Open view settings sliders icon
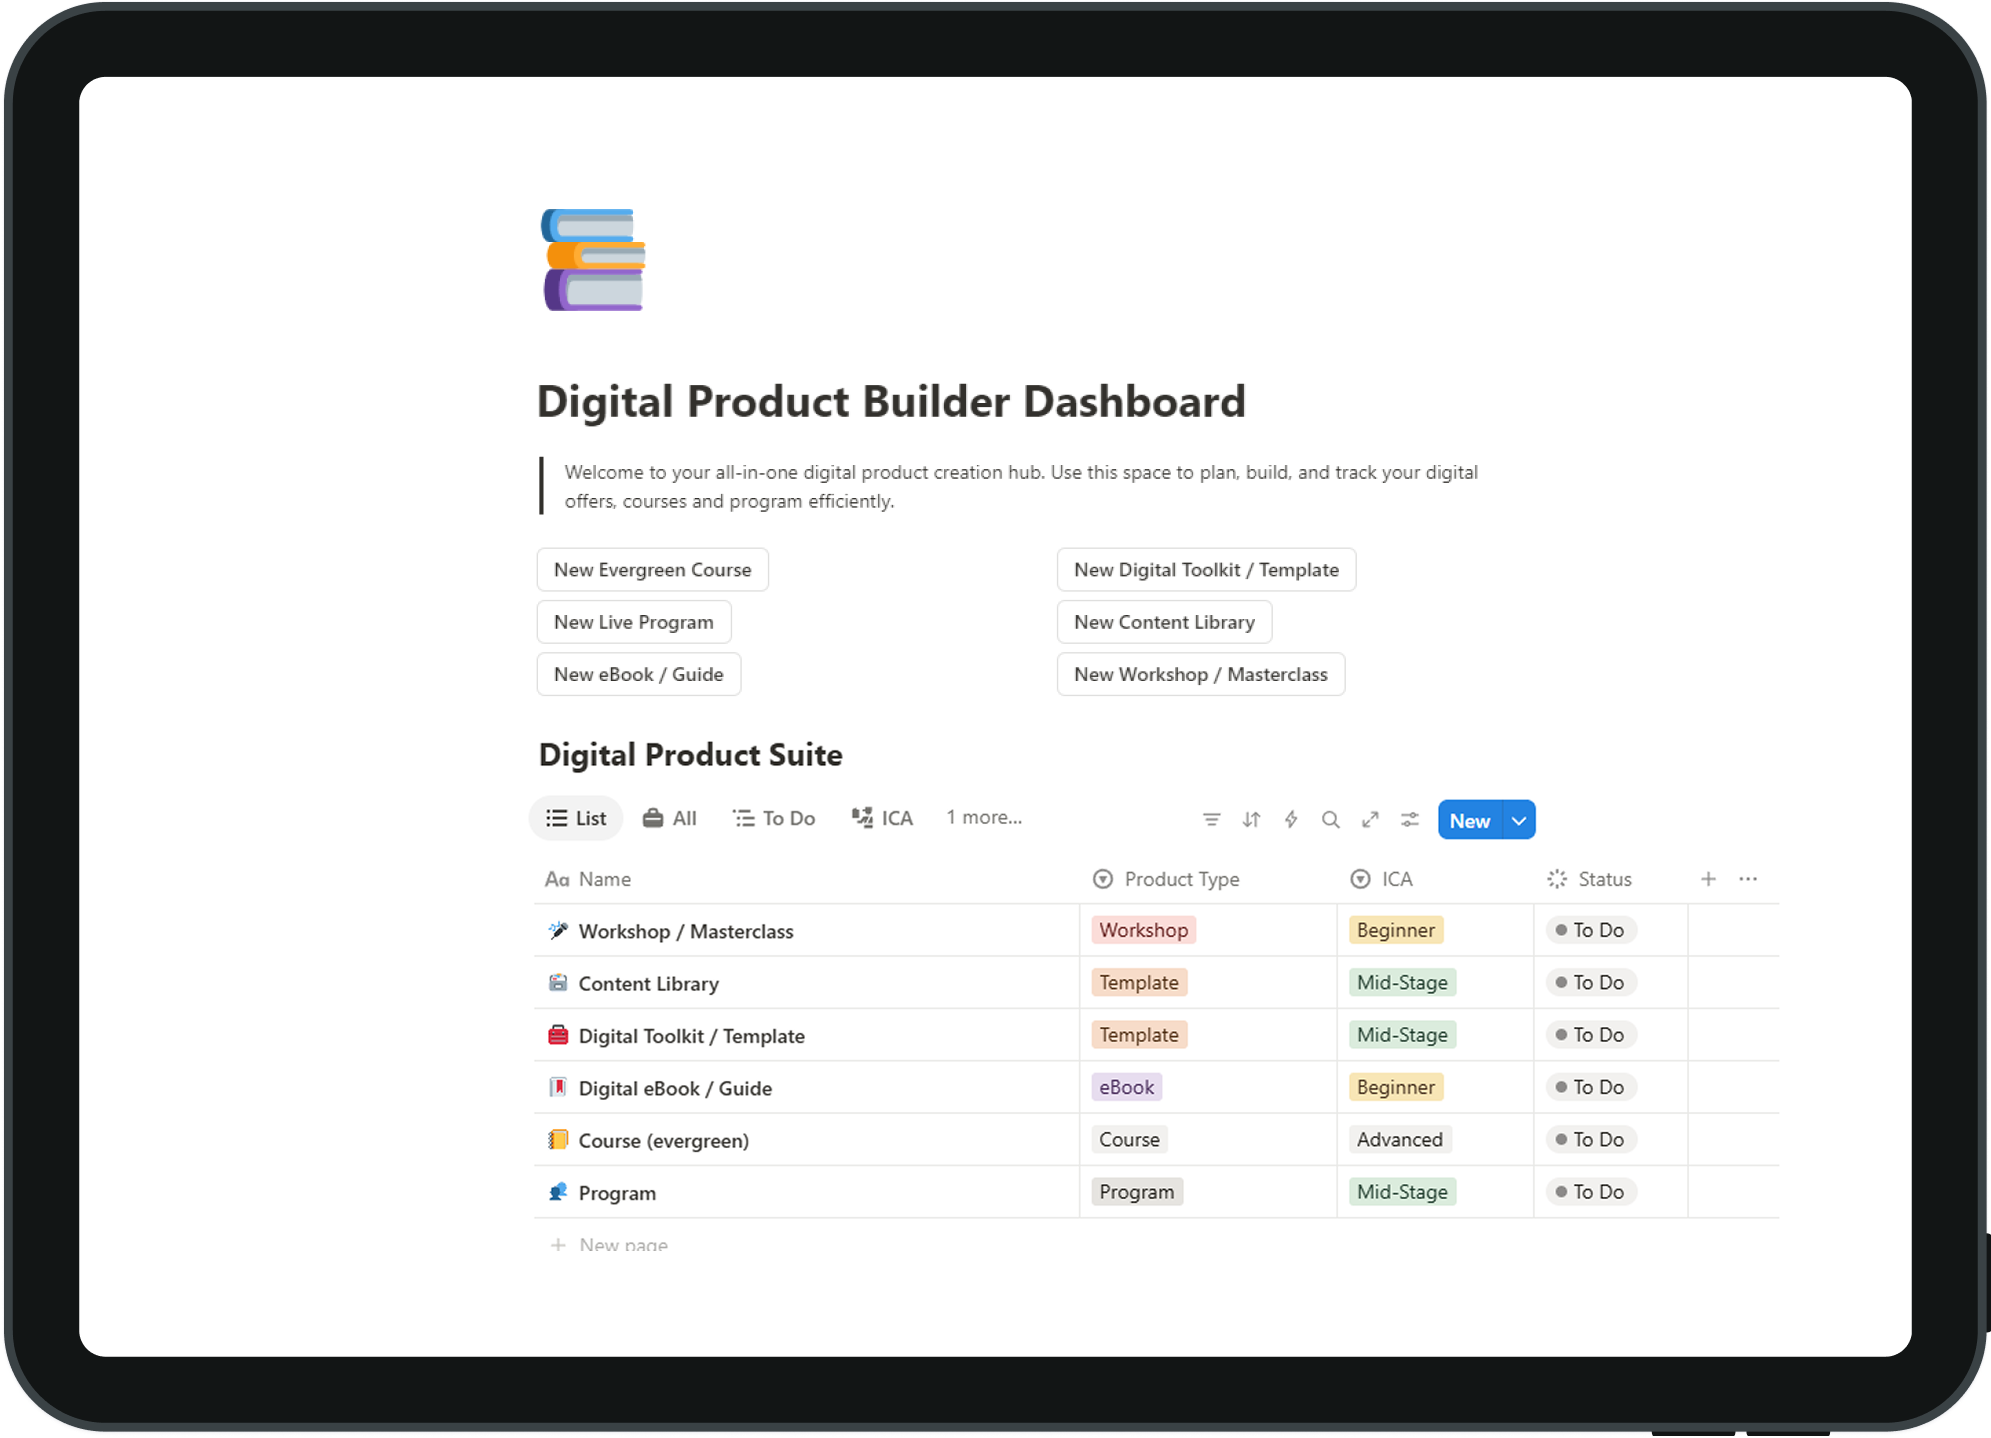 [x=1410, y=820]
